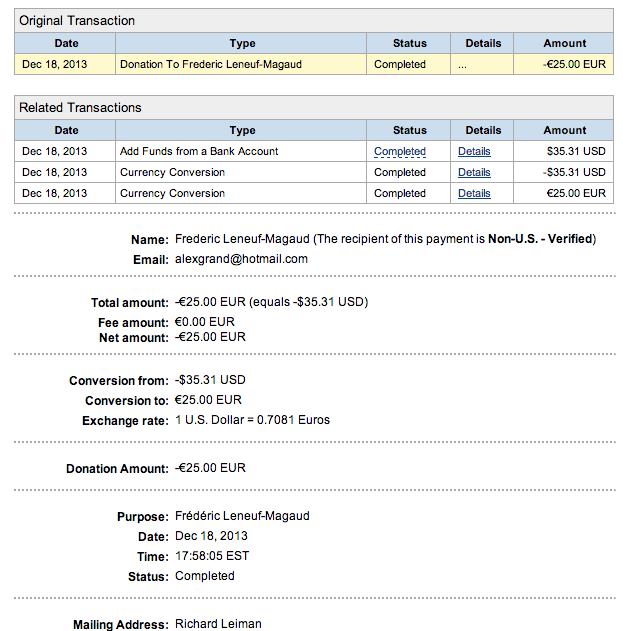Click Details header in Related Transactions table
623x631 pixels.
click(483, 131)
